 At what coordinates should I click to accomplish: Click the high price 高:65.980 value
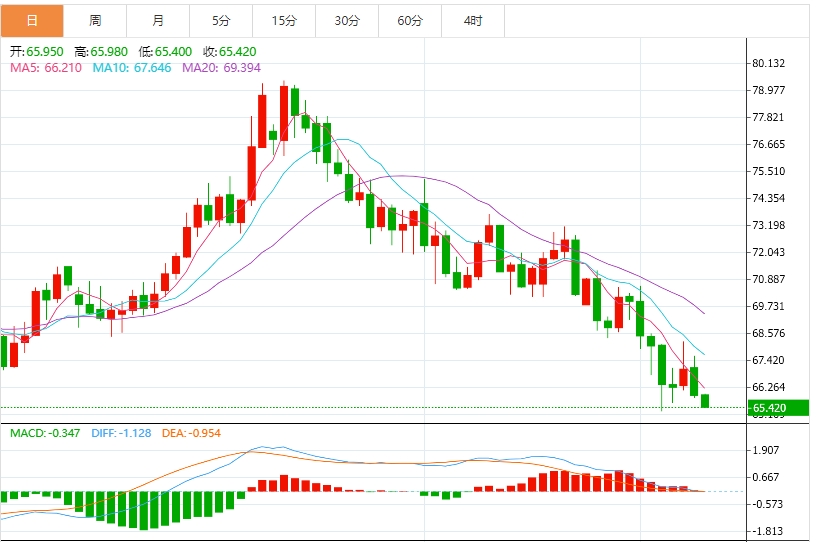[101, 52]
